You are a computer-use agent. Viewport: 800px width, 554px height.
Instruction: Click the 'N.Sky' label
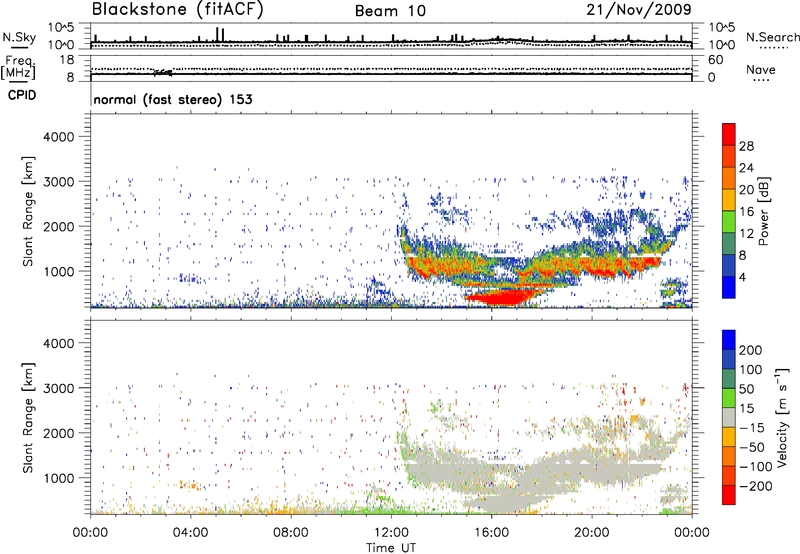tap(19, 37)
